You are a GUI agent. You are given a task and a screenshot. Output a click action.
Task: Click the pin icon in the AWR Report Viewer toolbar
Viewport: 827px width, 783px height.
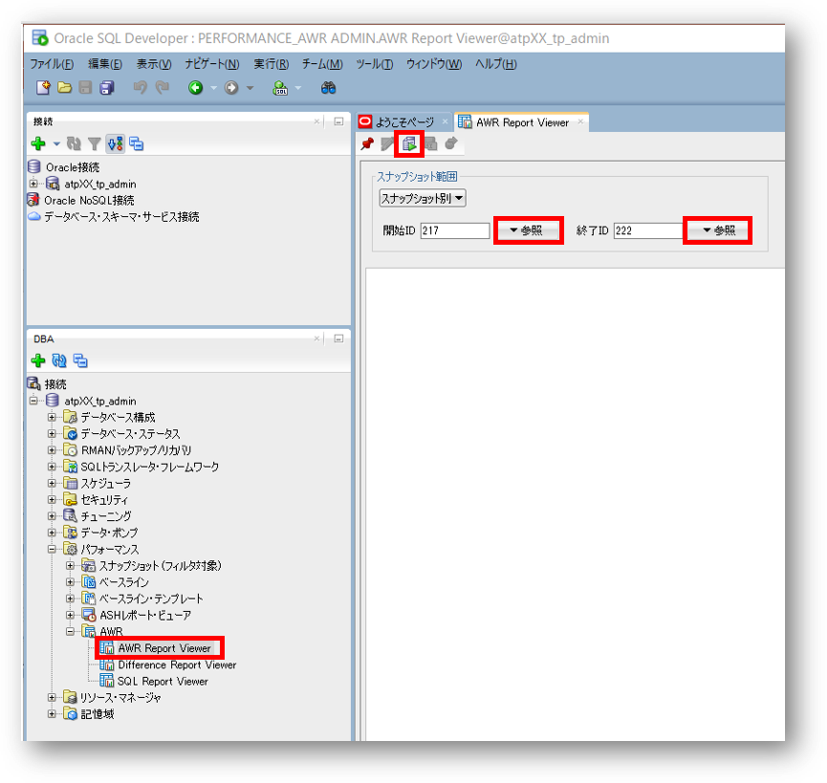pos(367,144)
